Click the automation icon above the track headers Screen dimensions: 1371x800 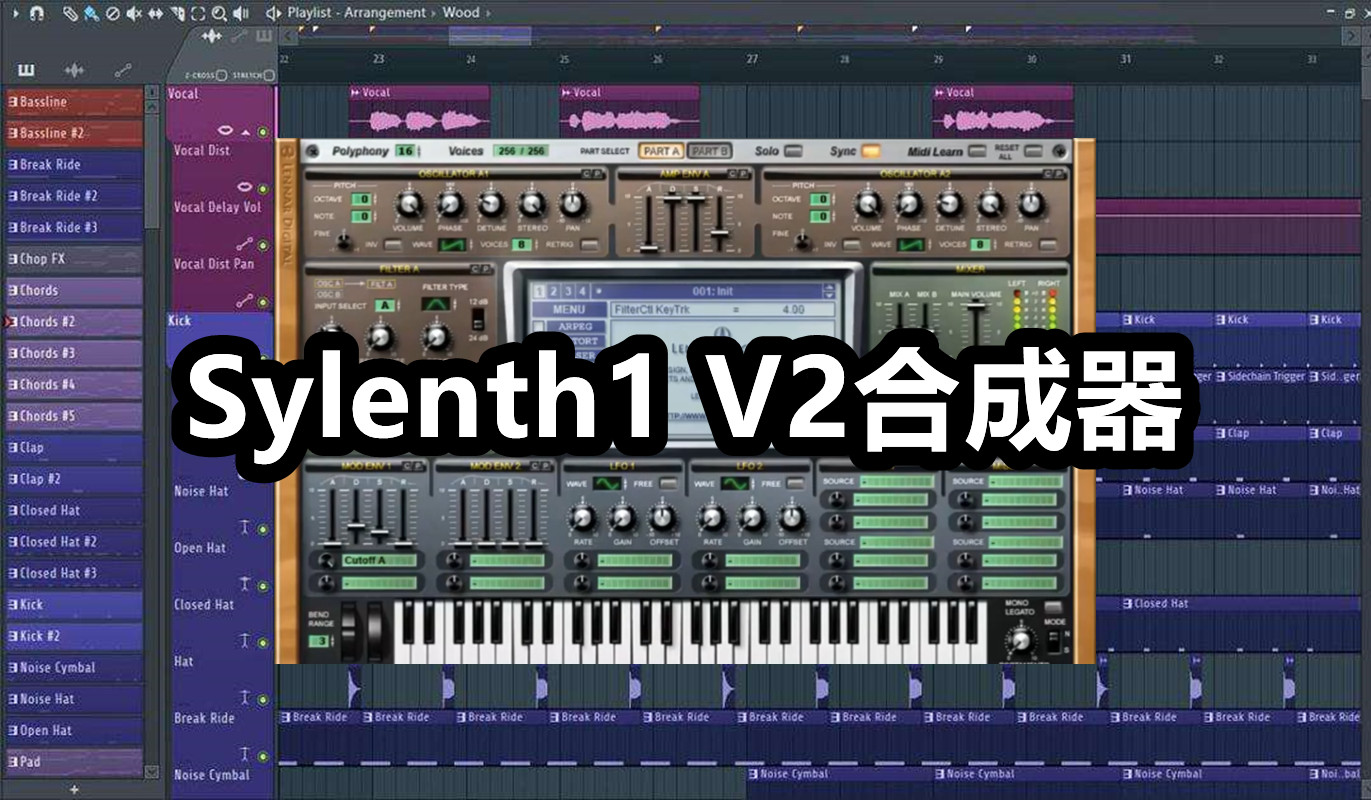point(239,36)
